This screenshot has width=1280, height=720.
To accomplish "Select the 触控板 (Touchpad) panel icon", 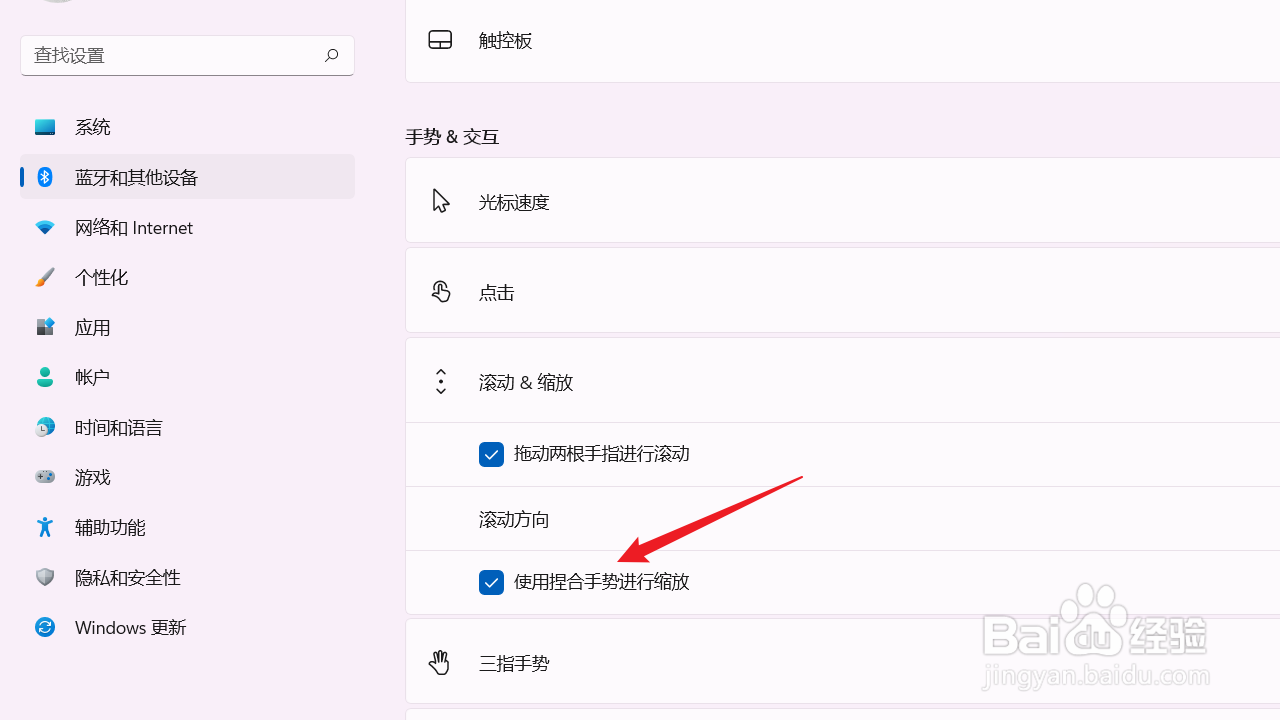I will [x=440, y=39].
